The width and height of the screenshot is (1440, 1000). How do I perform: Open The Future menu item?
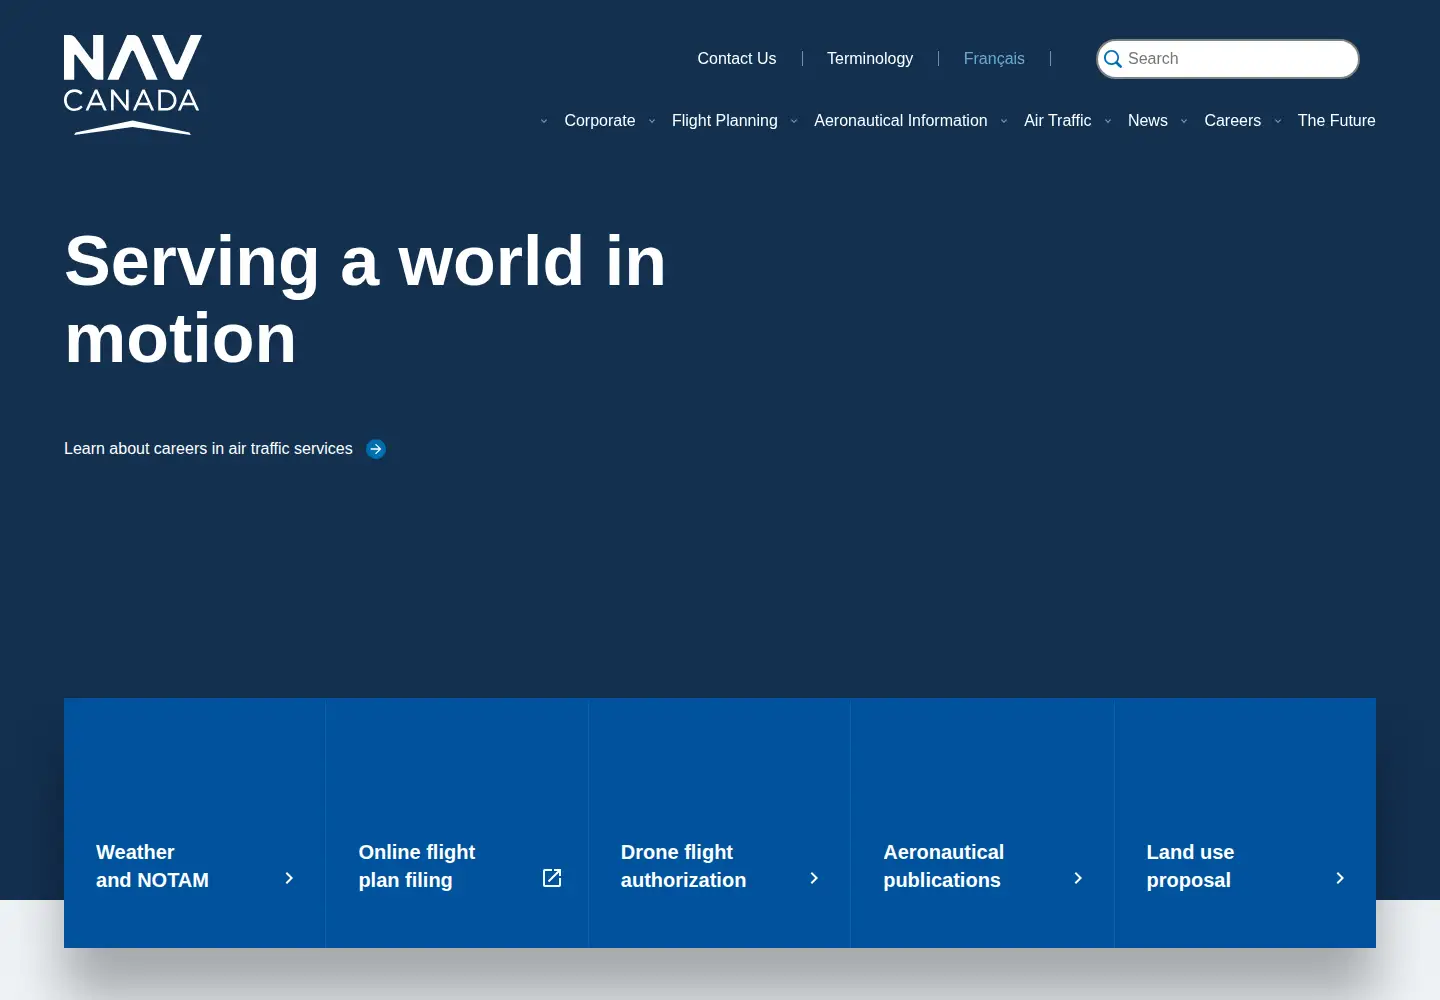[1337, 120]
